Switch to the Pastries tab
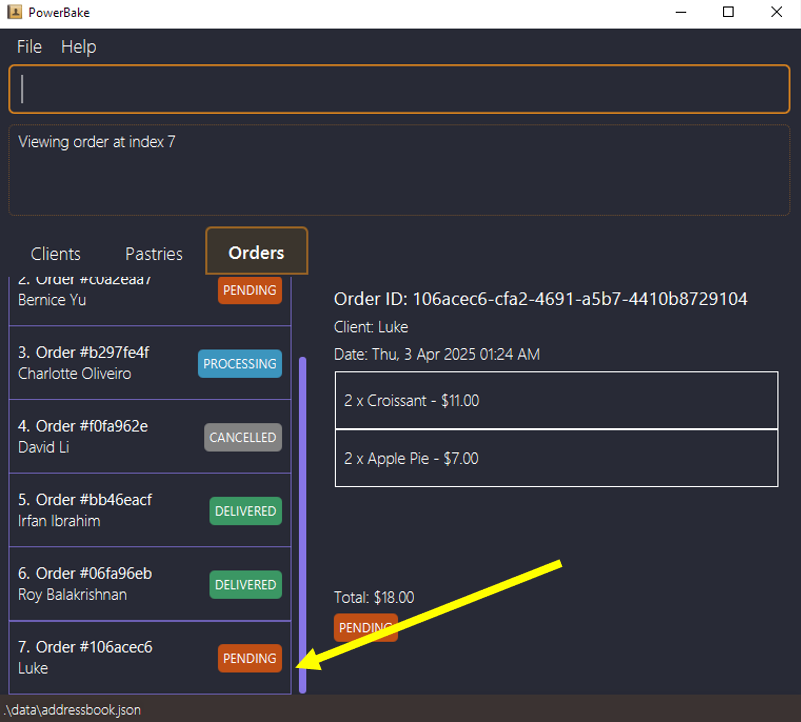801x722 pixels. click(154, 254)
